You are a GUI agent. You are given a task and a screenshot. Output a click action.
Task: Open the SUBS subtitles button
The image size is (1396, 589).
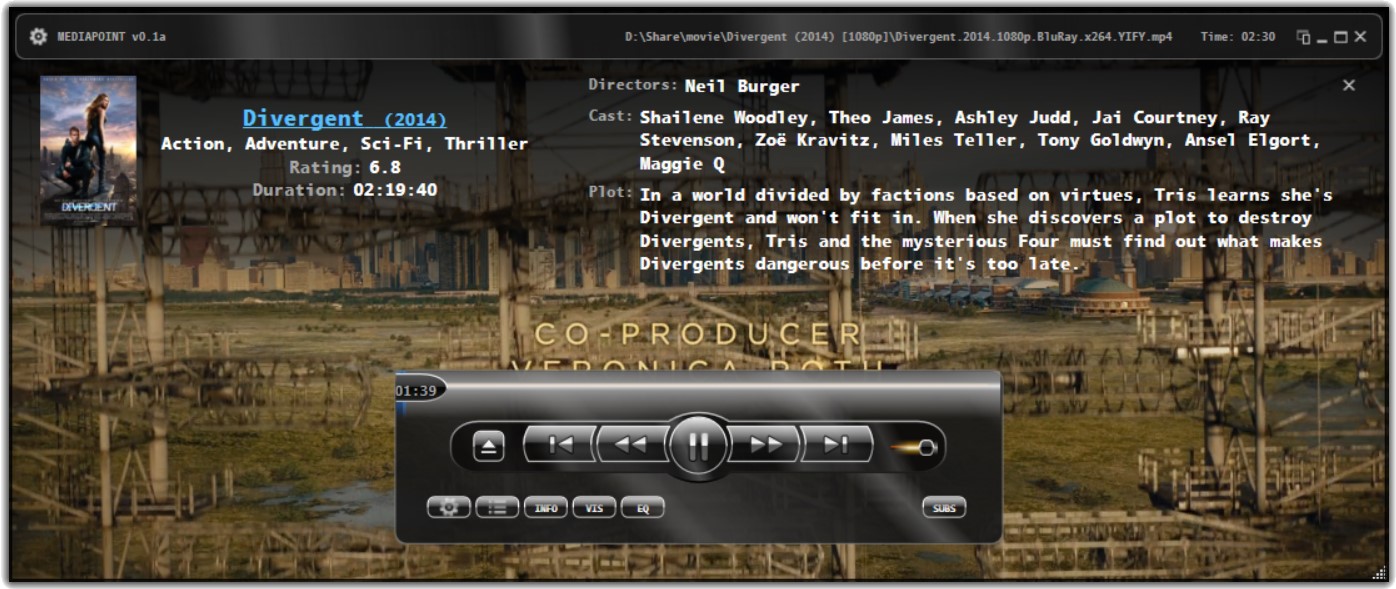[944, 507]
